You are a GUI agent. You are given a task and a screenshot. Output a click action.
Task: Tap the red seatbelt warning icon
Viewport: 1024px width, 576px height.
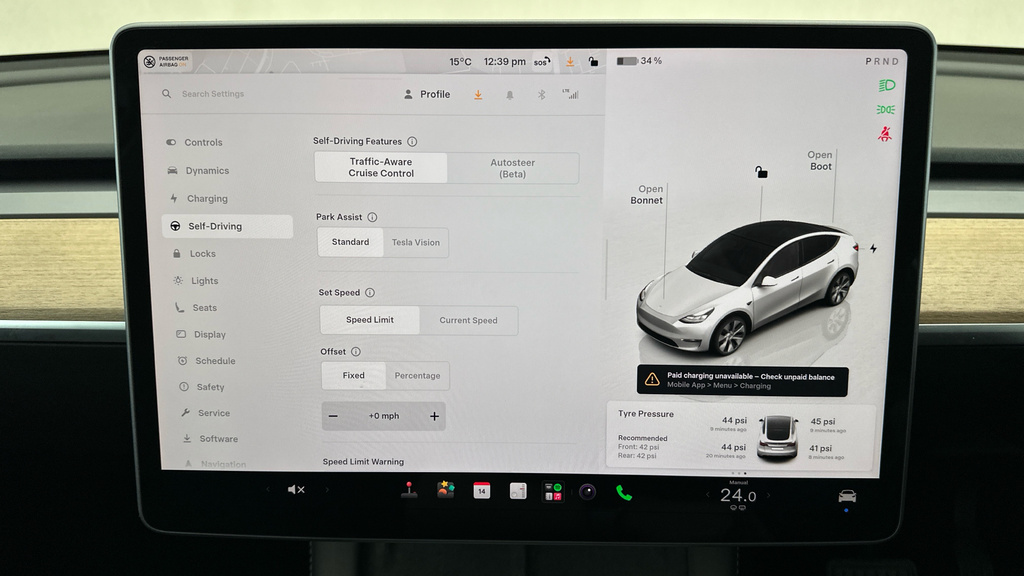[x=885, y=134]
